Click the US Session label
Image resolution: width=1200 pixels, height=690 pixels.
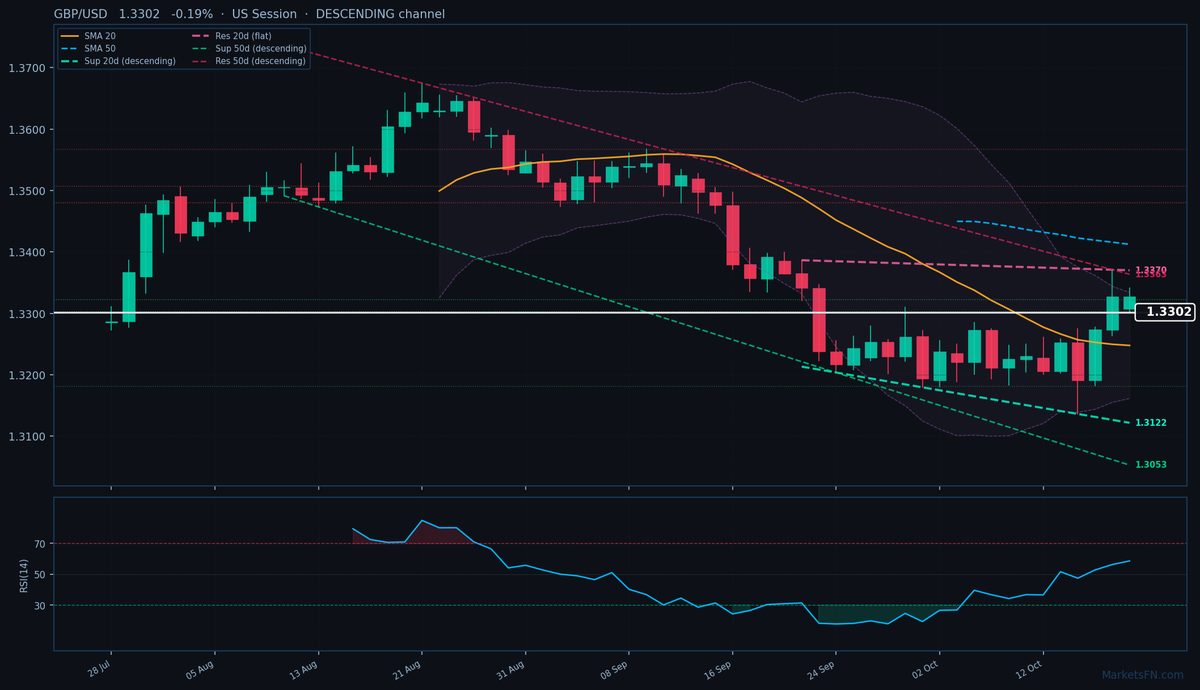[x=264, y=14]
